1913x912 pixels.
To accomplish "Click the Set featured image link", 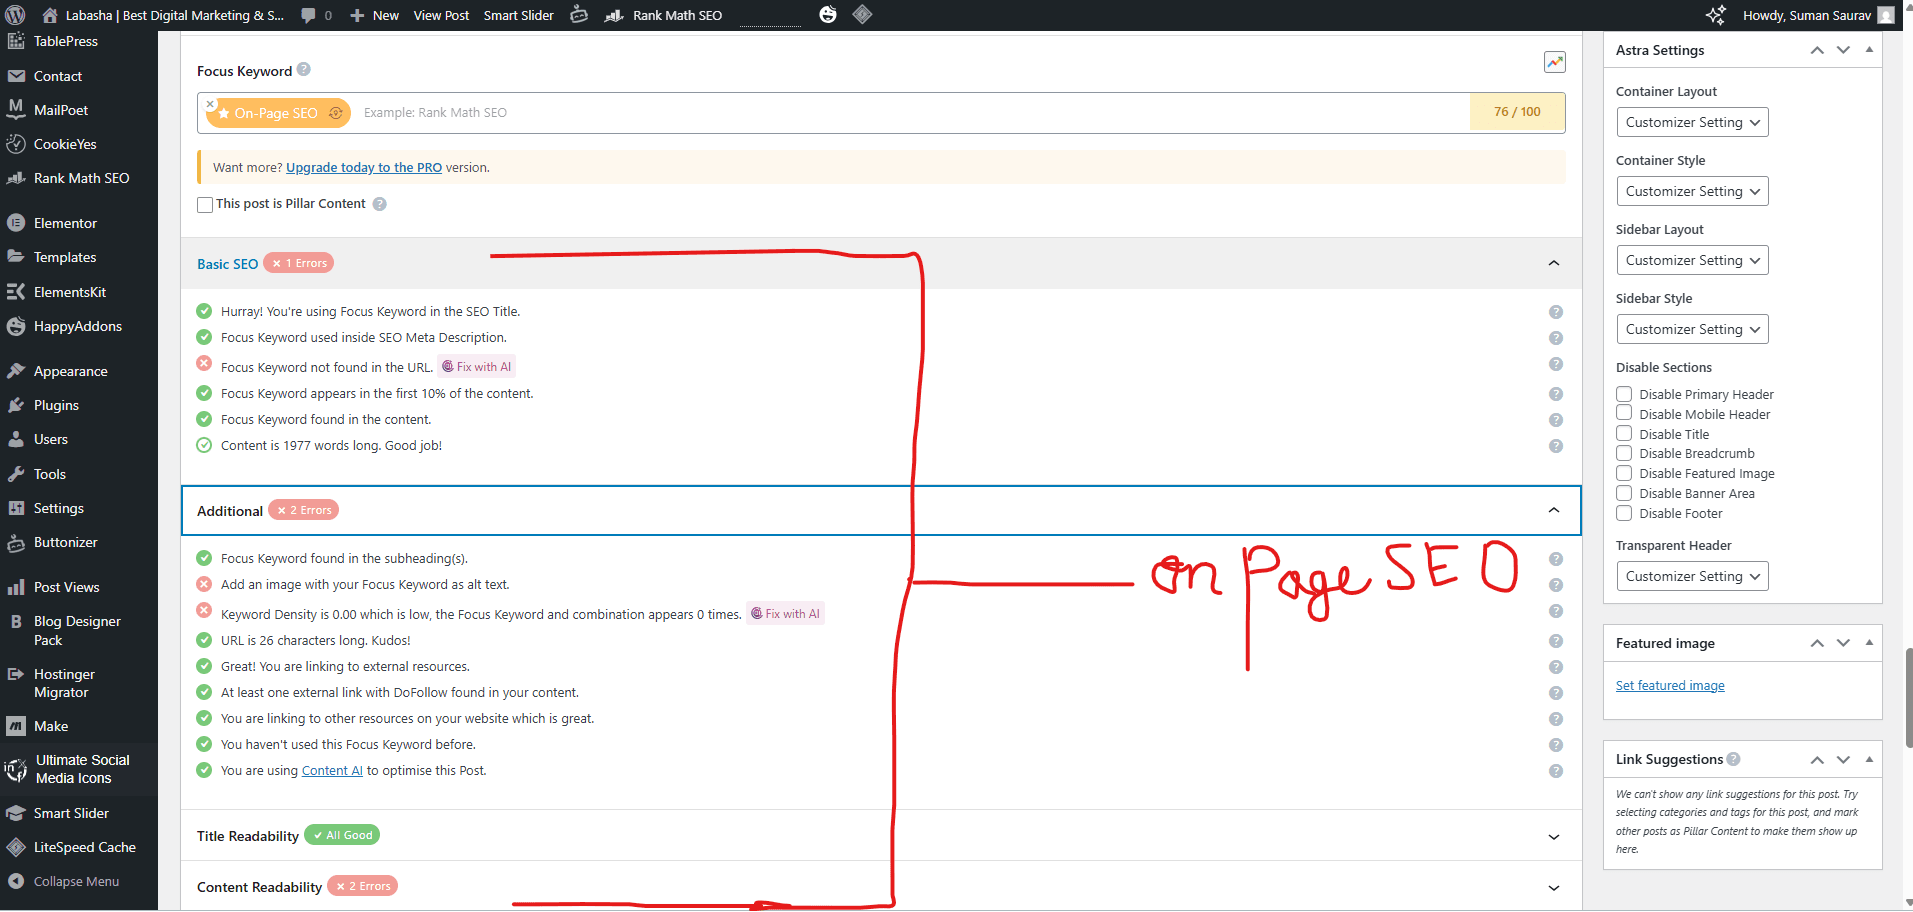I will click(1669, 685).
